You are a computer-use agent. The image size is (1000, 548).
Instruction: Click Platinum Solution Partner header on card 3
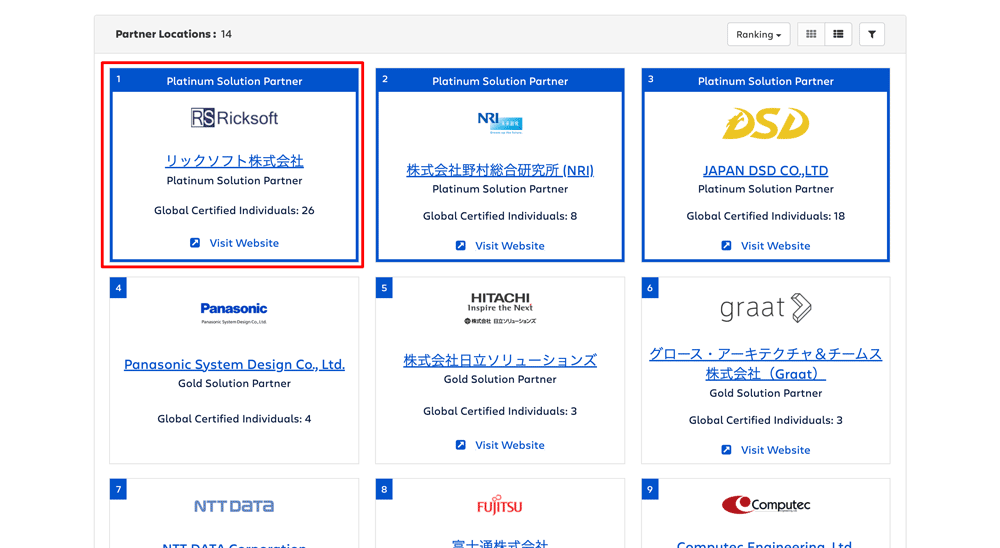pyautogui.click(x=765, y=81)
